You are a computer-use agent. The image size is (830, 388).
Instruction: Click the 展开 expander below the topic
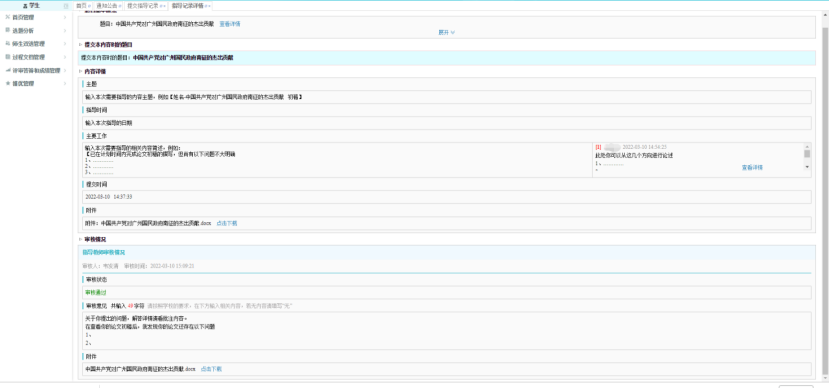[x=446, y=32]
